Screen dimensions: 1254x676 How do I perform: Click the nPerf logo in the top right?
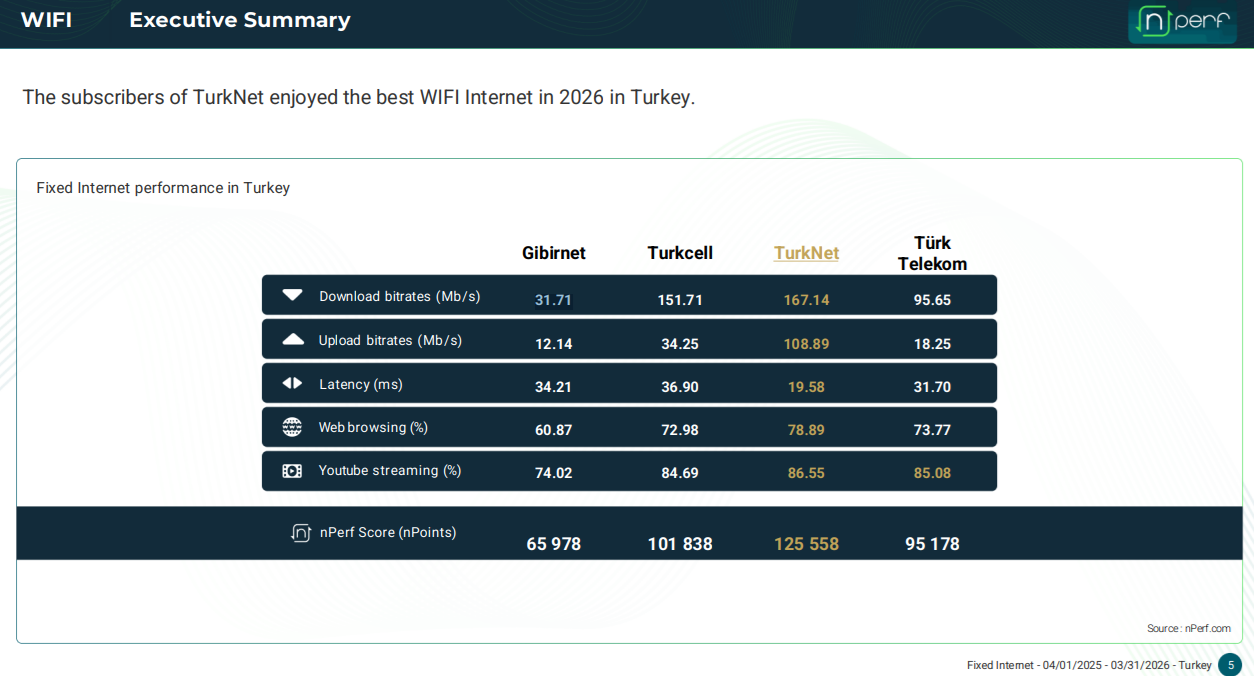coord(1182,22)
